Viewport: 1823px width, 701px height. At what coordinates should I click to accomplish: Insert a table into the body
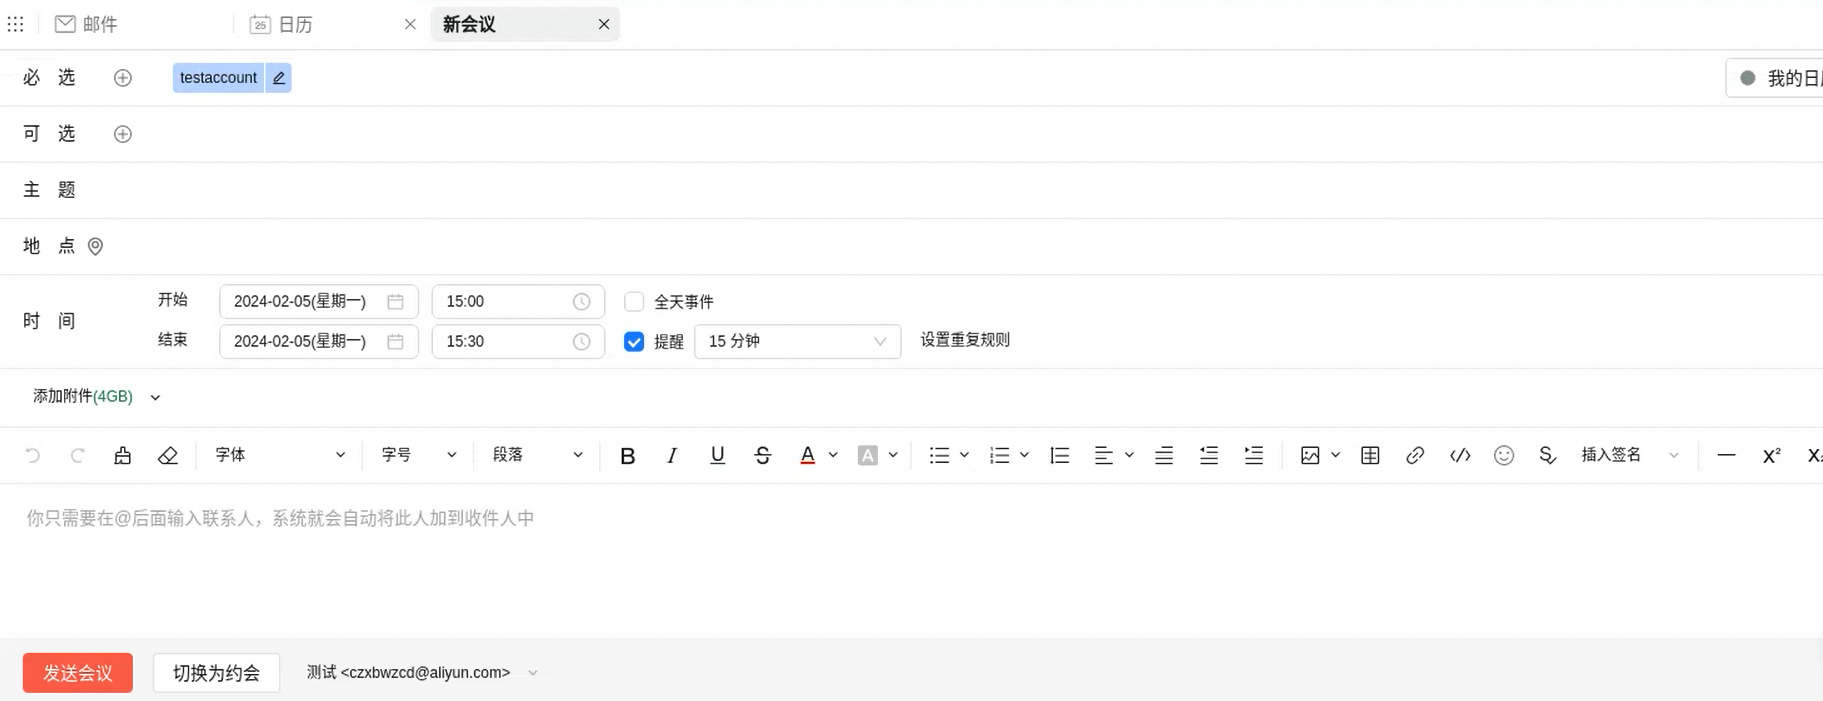coord(1370,456)
